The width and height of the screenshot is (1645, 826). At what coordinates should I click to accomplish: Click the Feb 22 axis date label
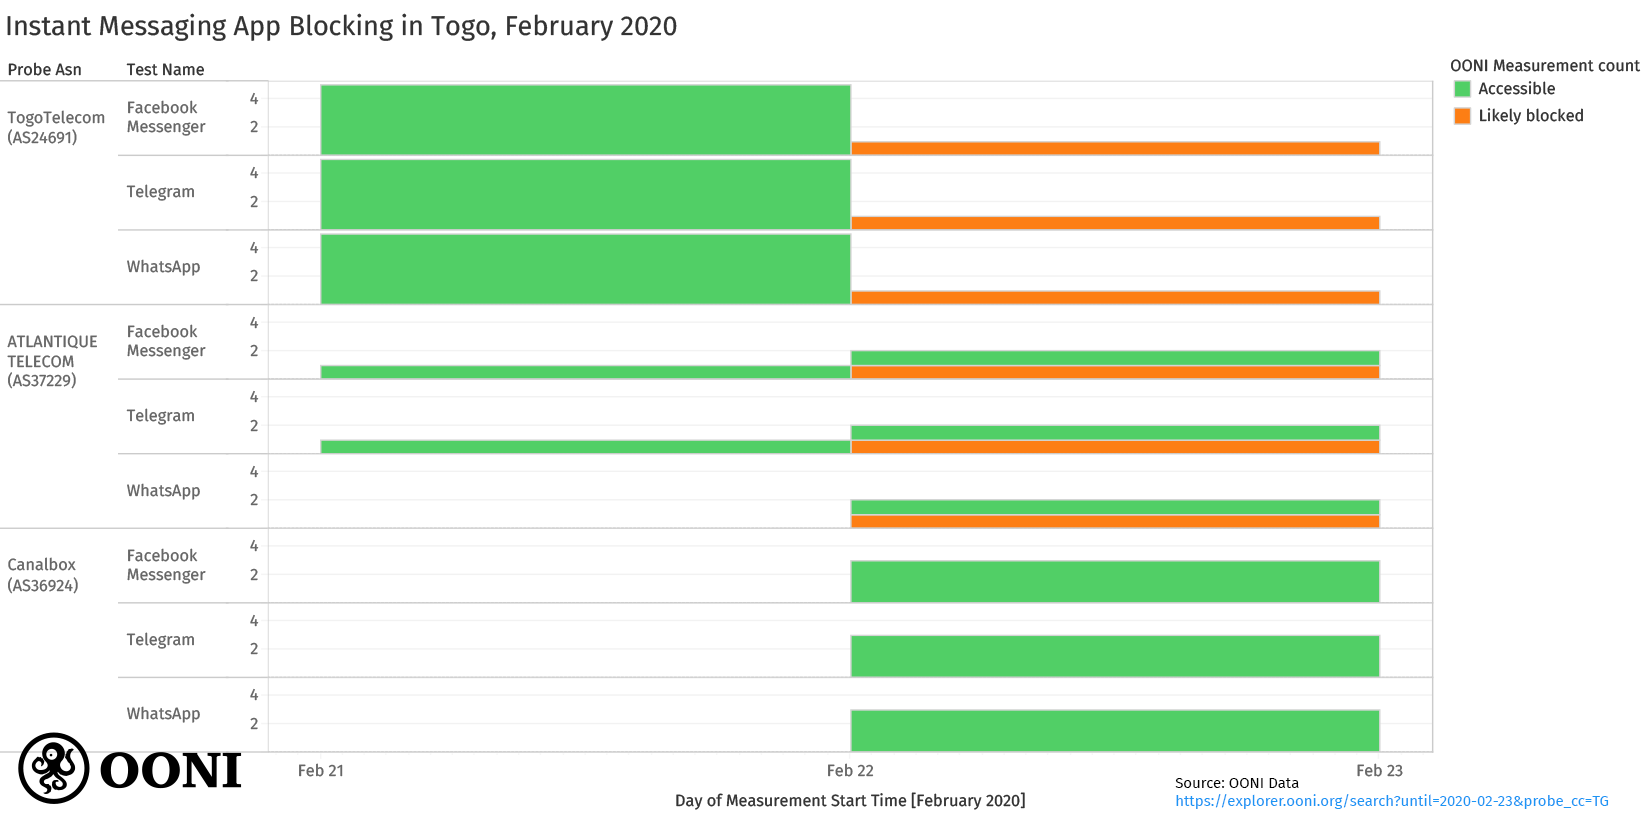coord(850,771)
